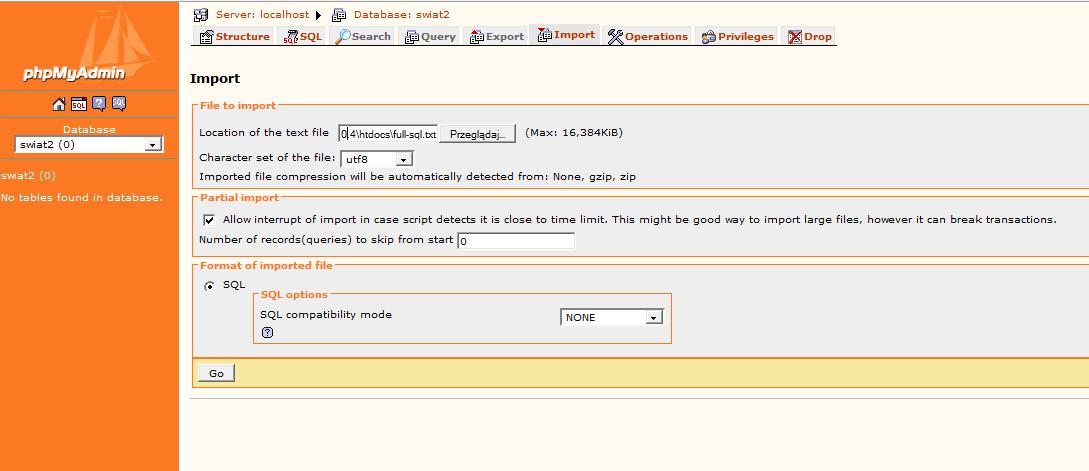The width and height of the screenshot is (1089, 471).
Task: Click the Przeglądaj browse button
Action: pos(477,133)
